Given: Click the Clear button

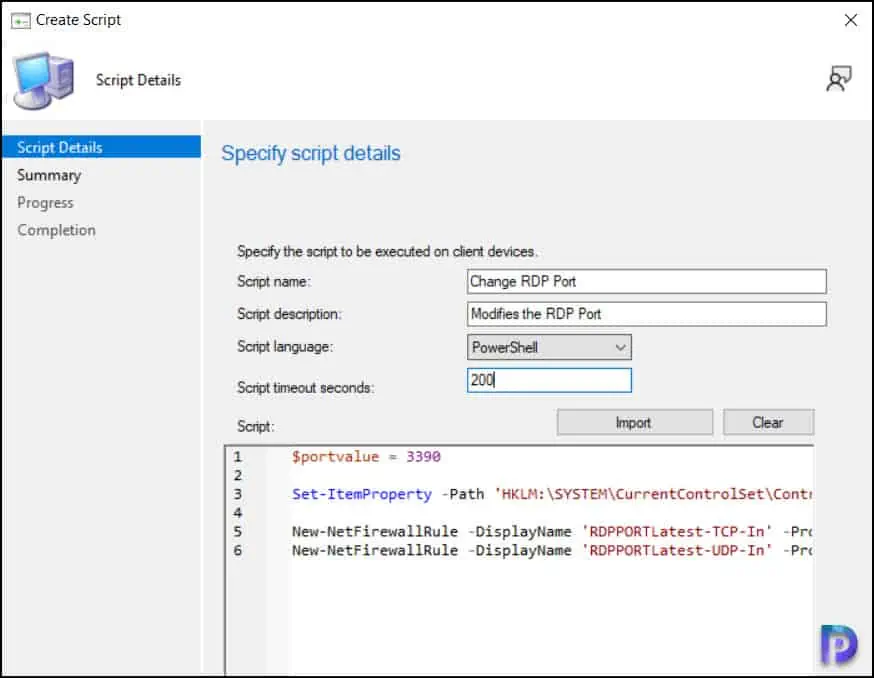Looking at the screenshot, I should pyautogui.click(x=768, y=423).
